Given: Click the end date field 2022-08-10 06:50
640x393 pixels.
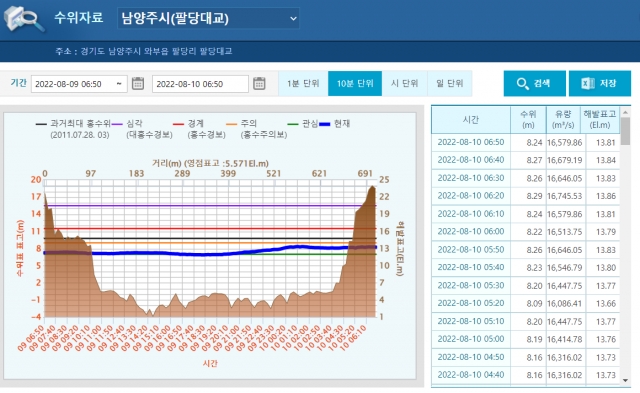Looking at the screenshot, I should [200, 84].
